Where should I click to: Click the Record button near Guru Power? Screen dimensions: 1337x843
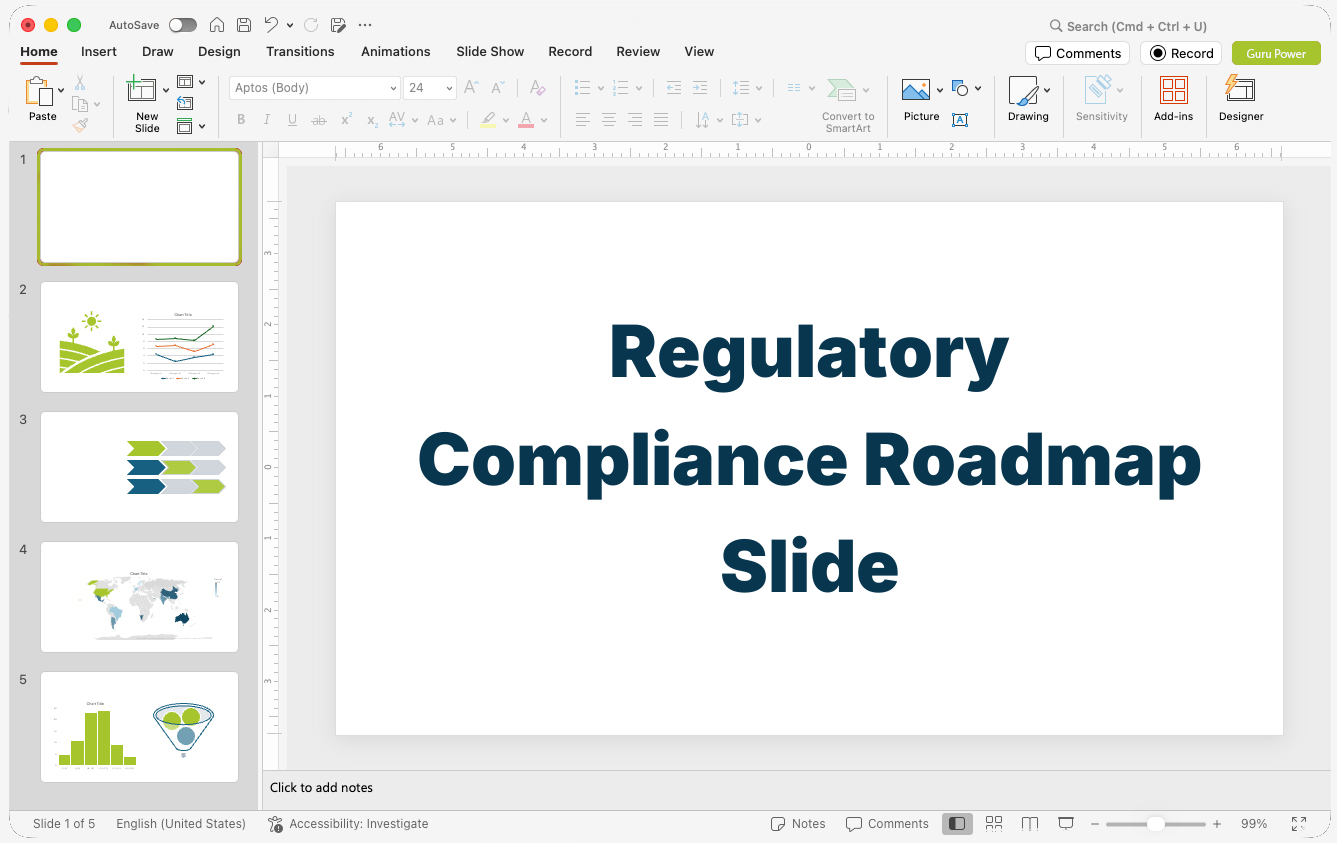(x=1181, y=53)
